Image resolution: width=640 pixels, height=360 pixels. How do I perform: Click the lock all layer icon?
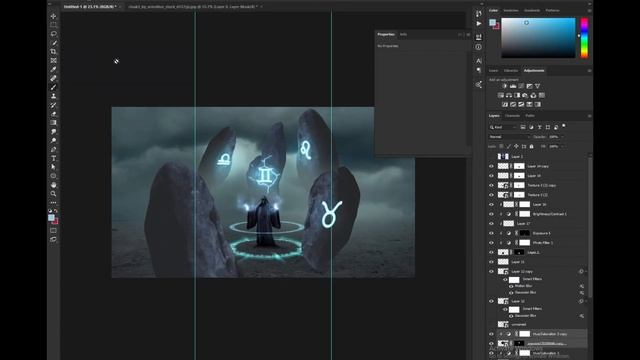pos(531,146)
